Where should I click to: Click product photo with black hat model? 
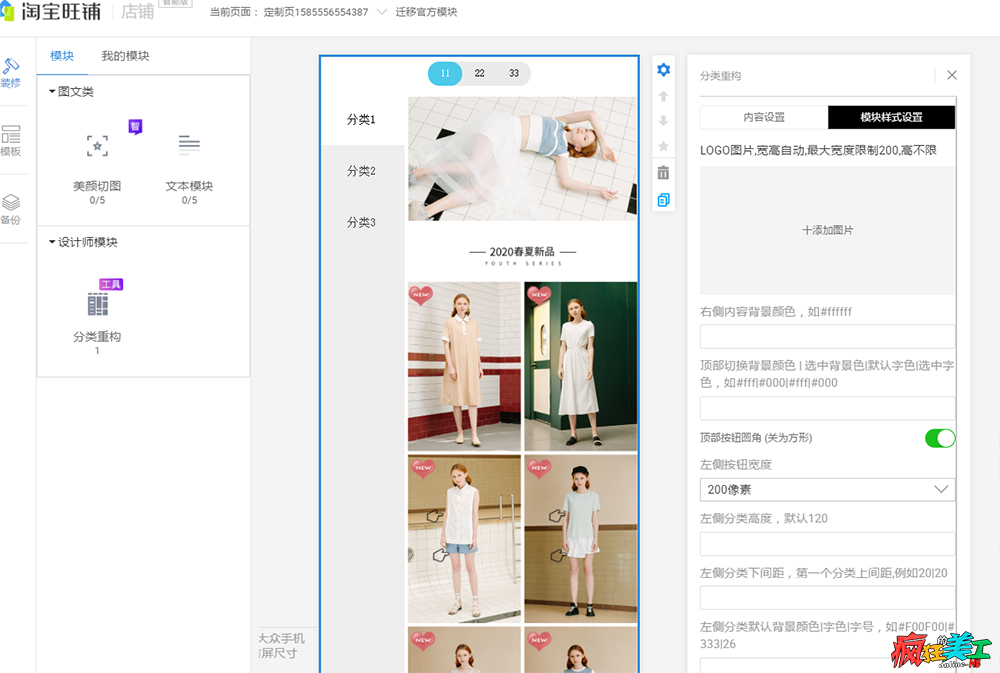coord(580,539)
